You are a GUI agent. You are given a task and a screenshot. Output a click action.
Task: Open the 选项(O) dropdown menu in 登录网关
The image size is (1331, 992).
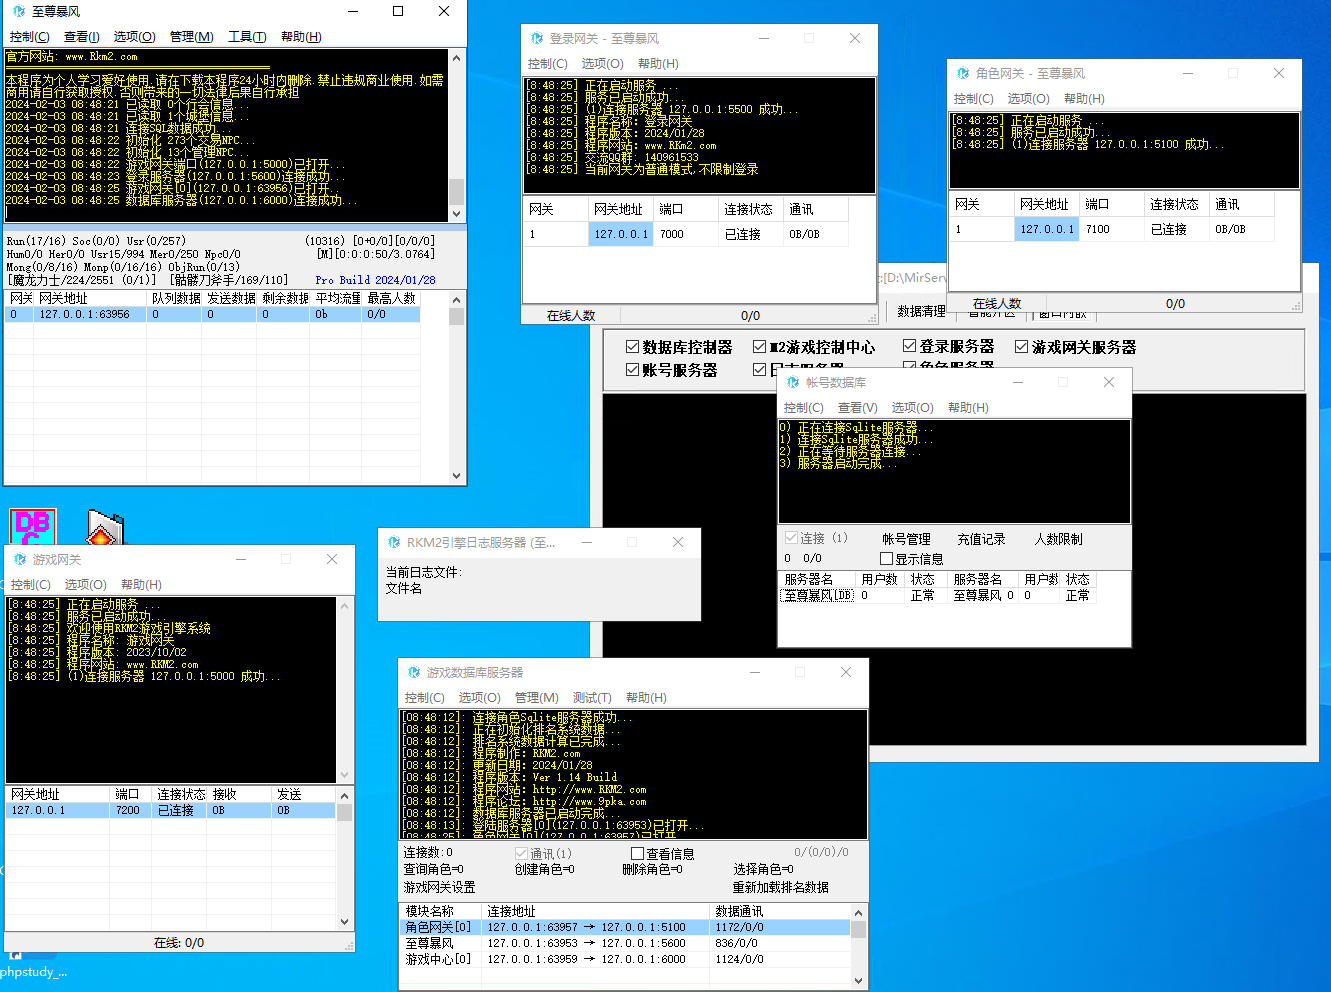pyautogui.click(x=602, y=63)
